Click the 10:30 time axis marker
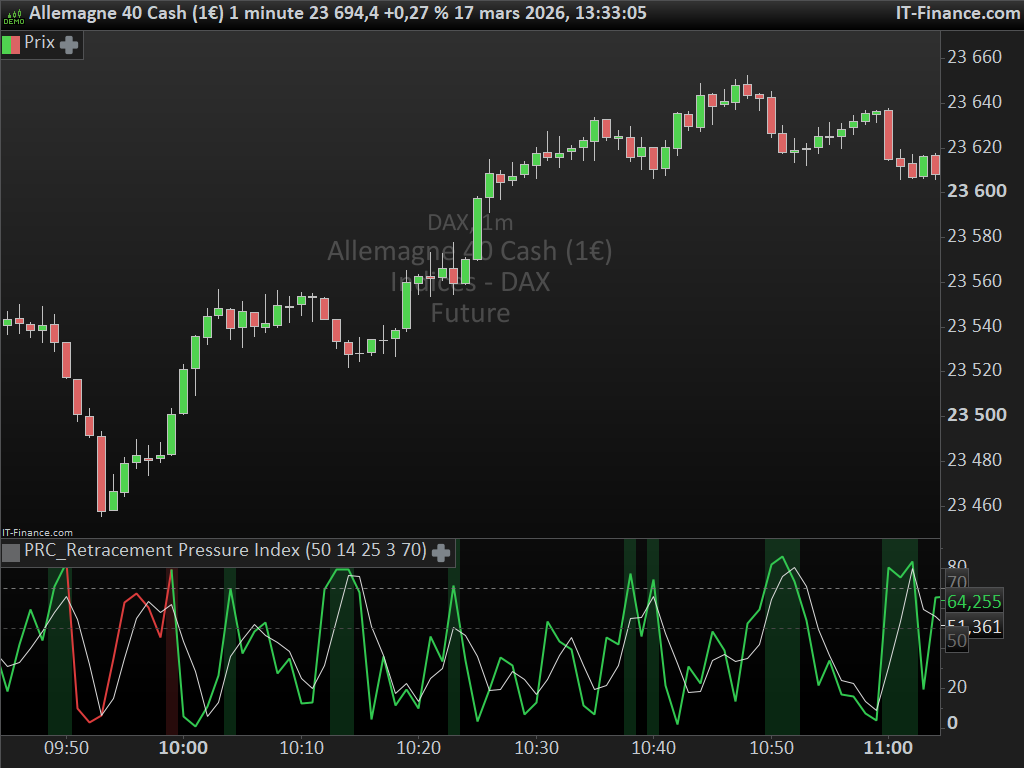Screen dimensions: 1024x768 536,748
